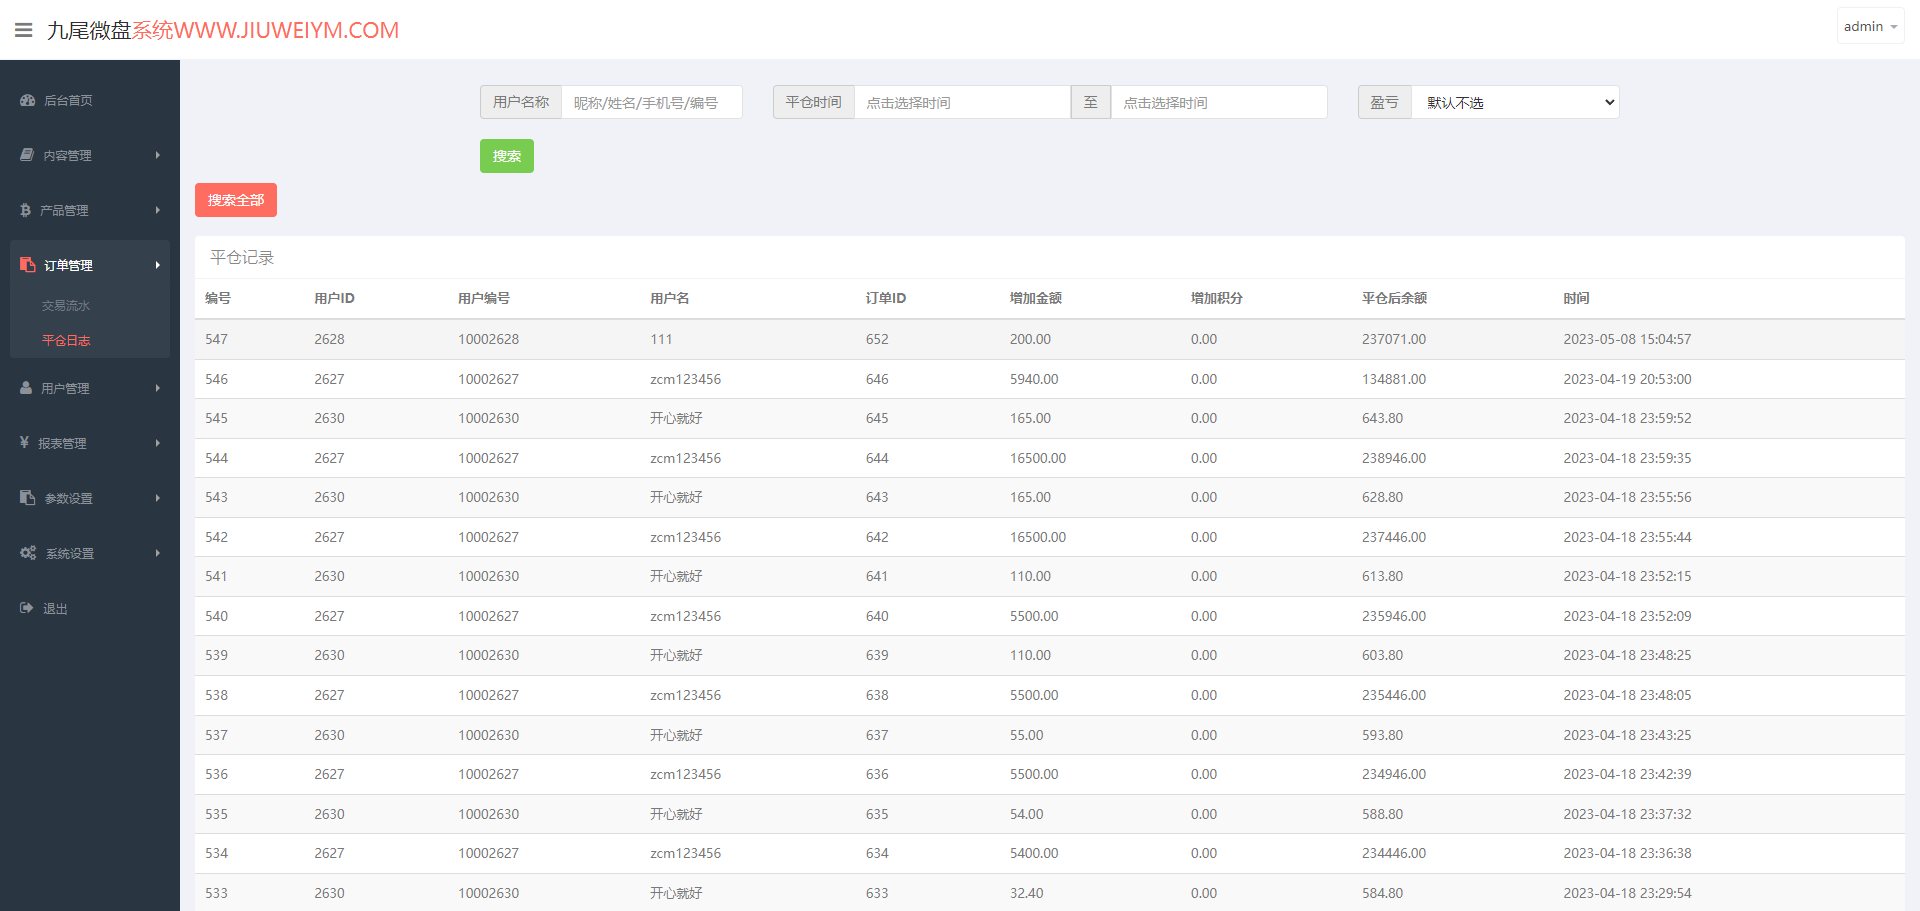Click the 退出 logout icon
This screenshot has width=1920, height=911.
pos(27,608)
